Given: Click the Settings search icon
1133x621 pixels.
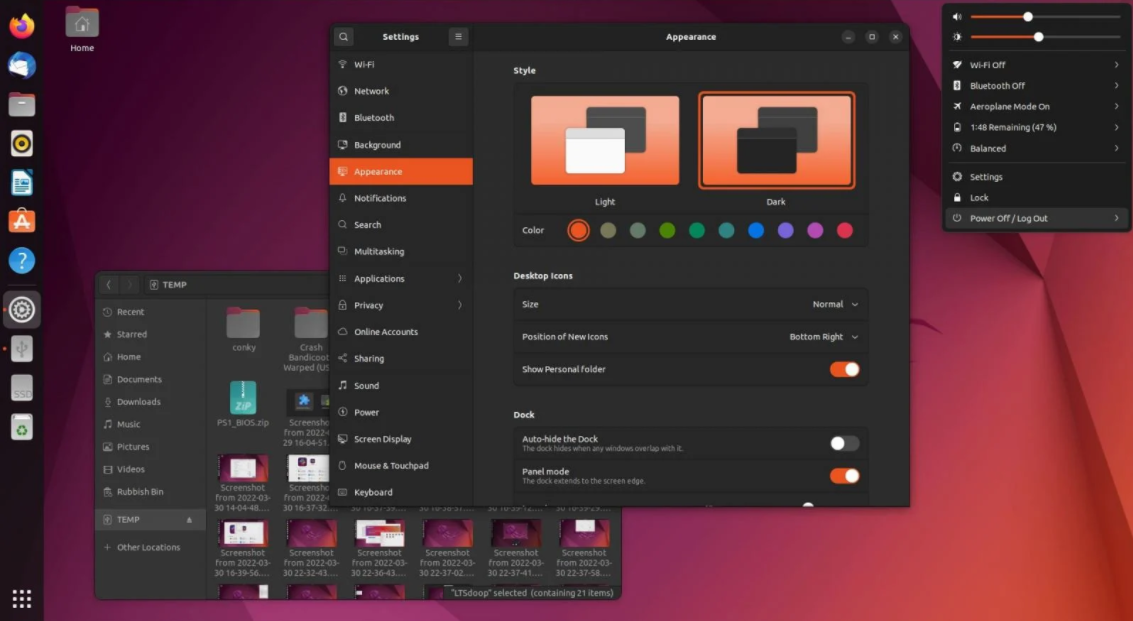Looking at the screenshot, I should tap(344, 37).
